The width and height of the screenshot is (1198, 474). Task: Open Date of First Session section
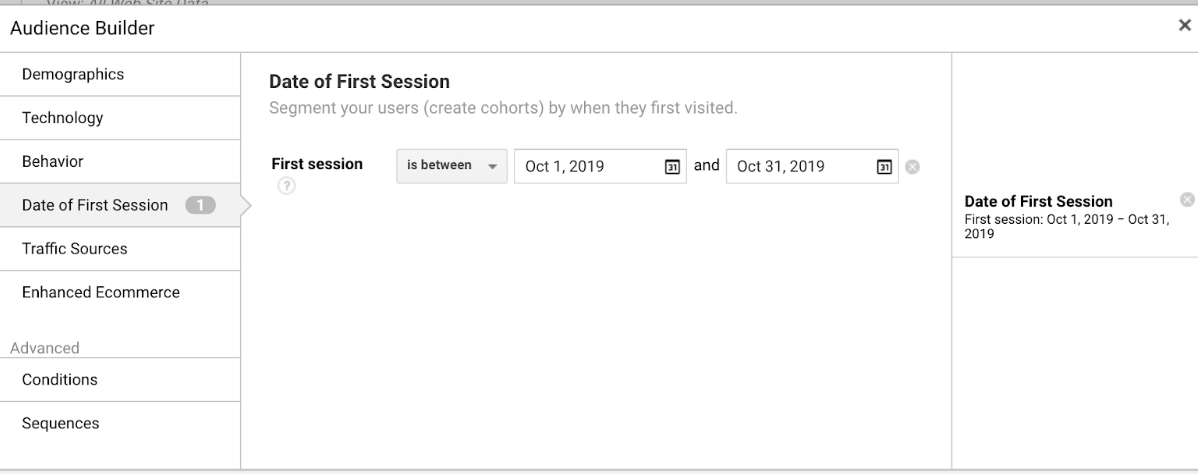120,205
